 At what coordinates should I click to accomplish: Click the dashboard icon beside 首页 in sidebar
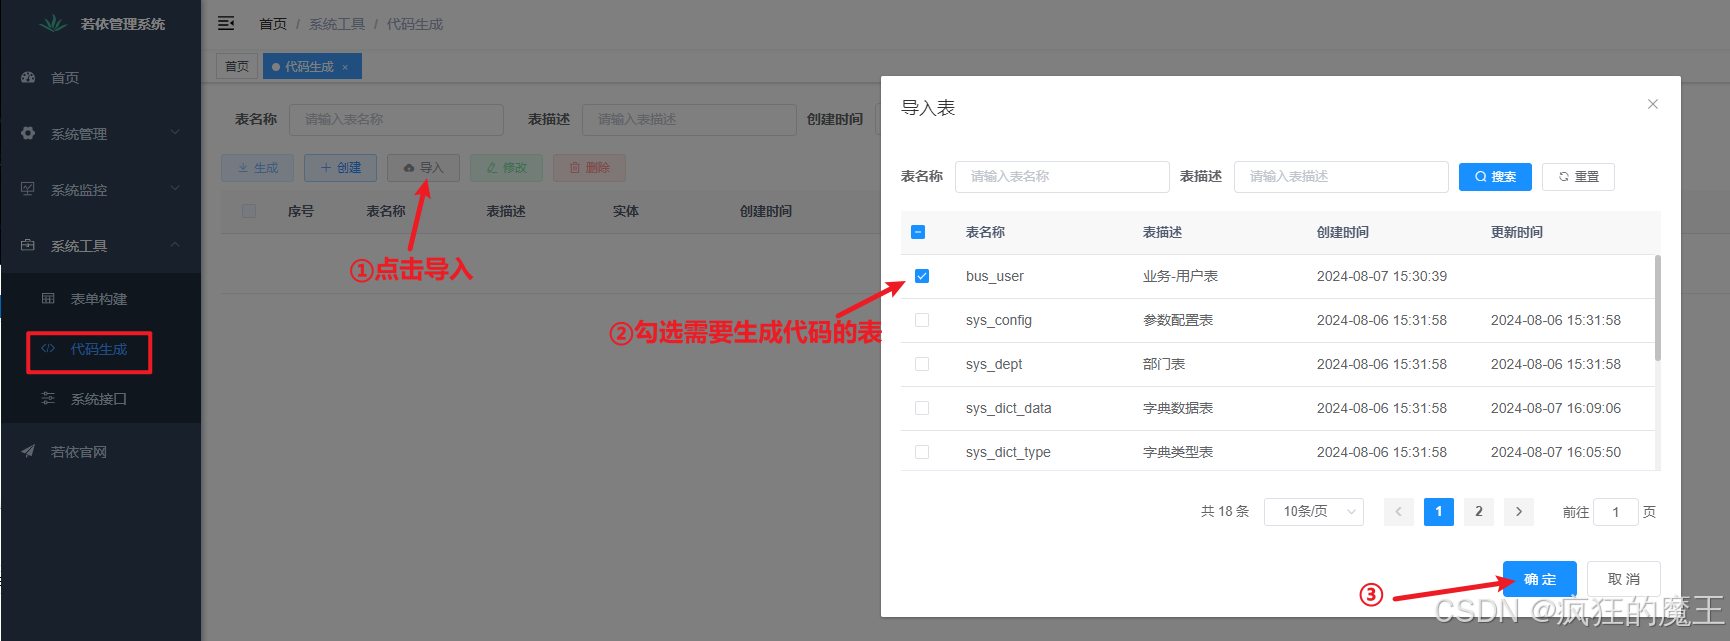coord(28,77)
